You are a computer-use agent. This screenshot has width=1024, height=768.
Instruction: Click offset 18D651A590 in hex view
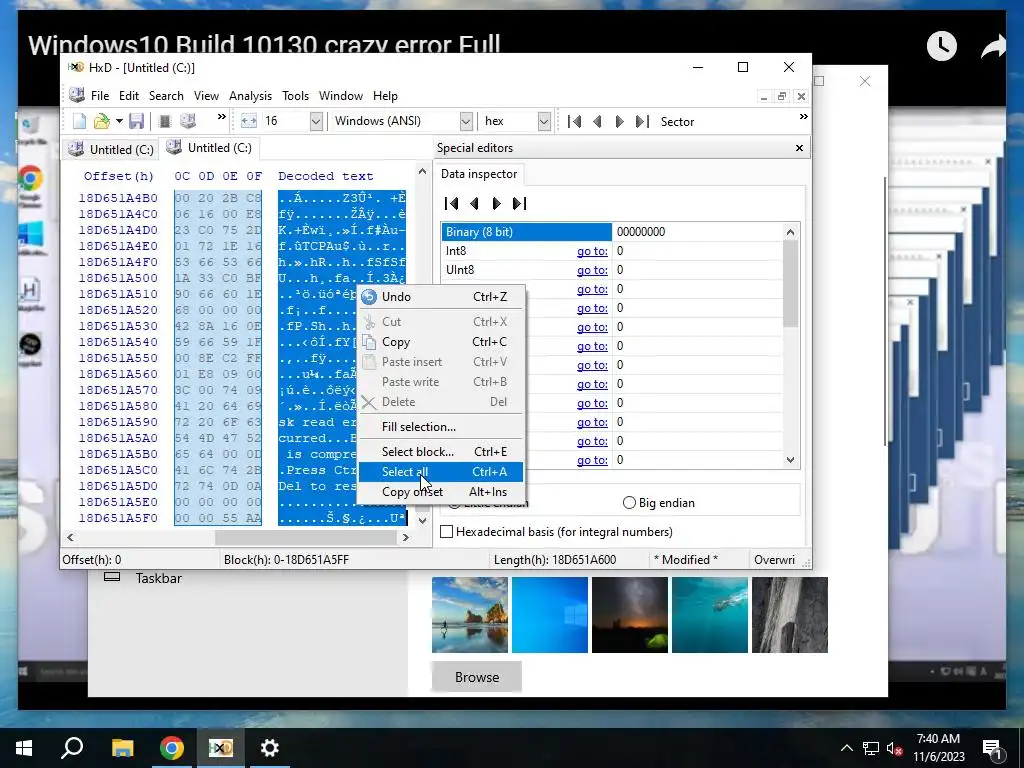tap(118, 422)
